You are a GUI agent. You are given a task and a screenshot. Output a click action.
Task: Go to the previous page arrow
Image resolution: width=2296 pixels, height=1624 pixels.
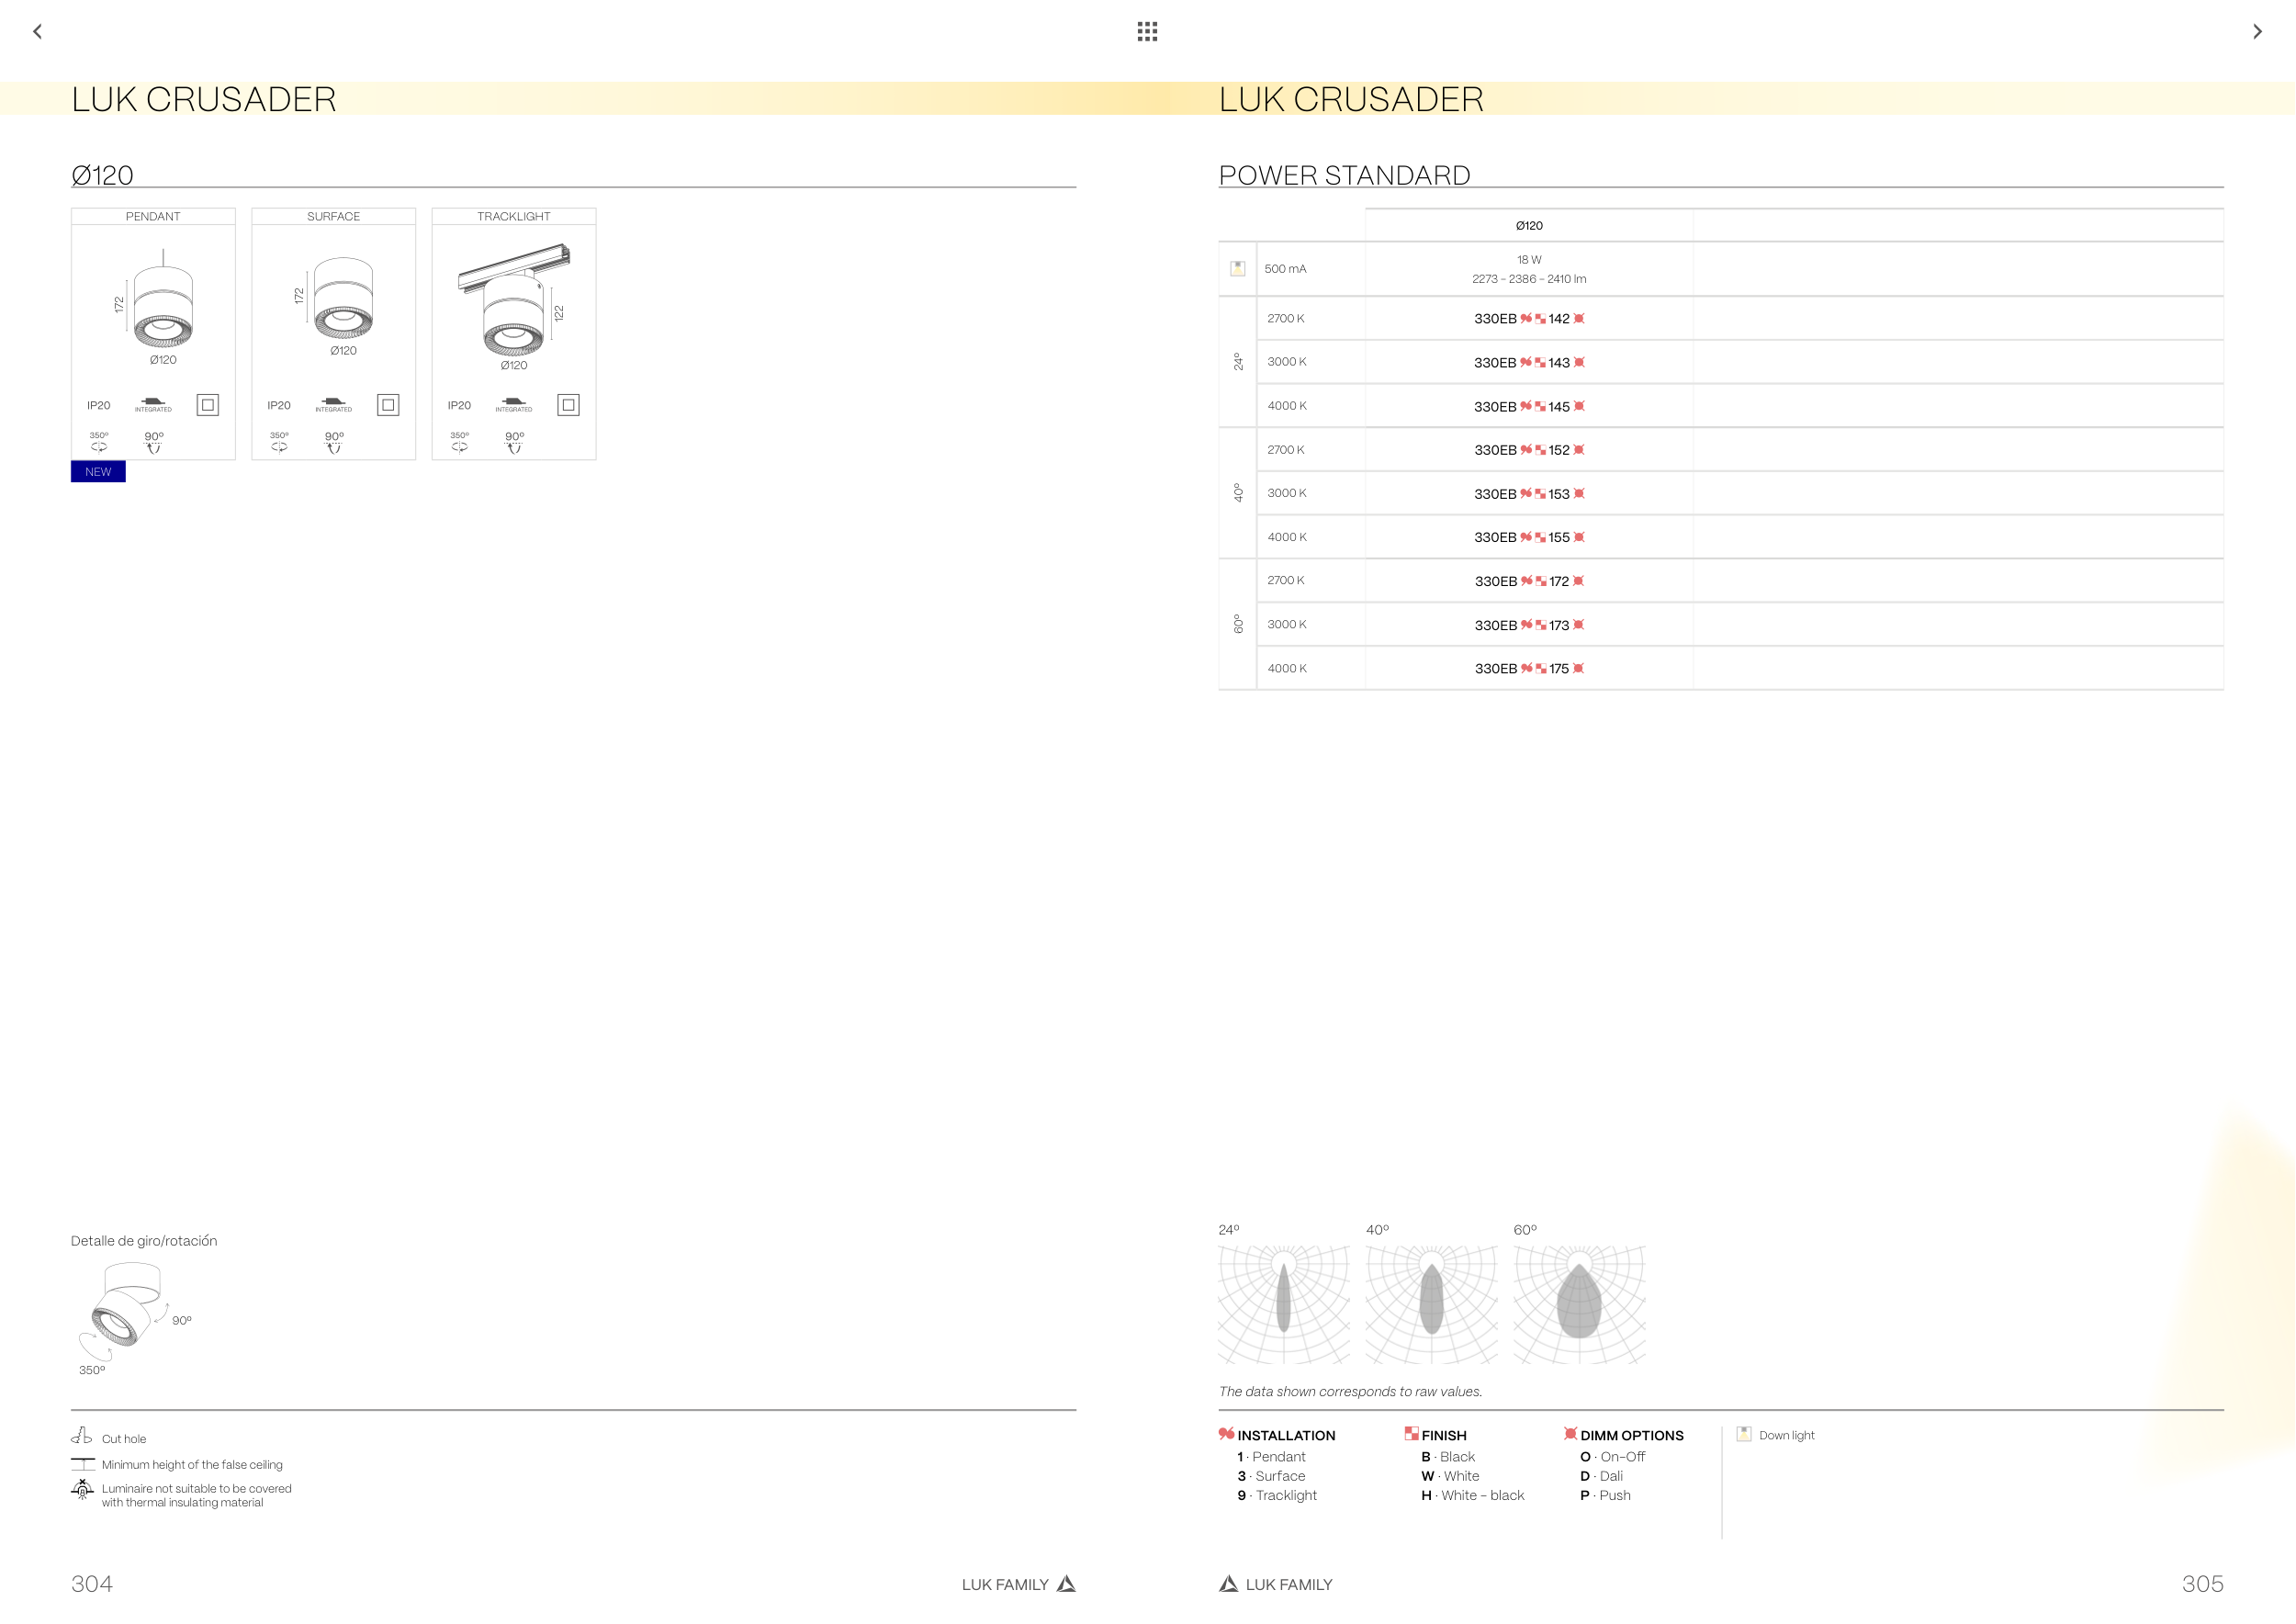37,31
